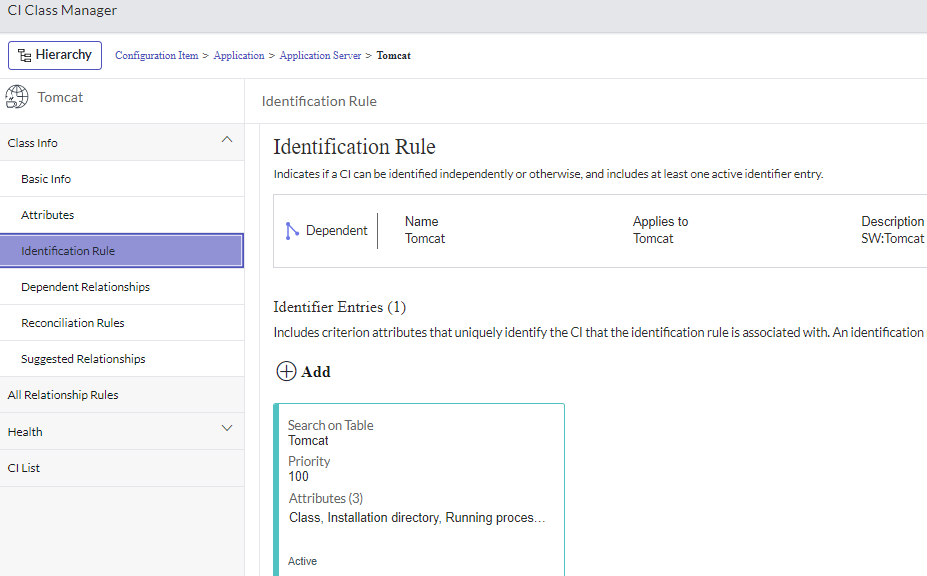Collapse the Class Info section chevron

[227, 140]
